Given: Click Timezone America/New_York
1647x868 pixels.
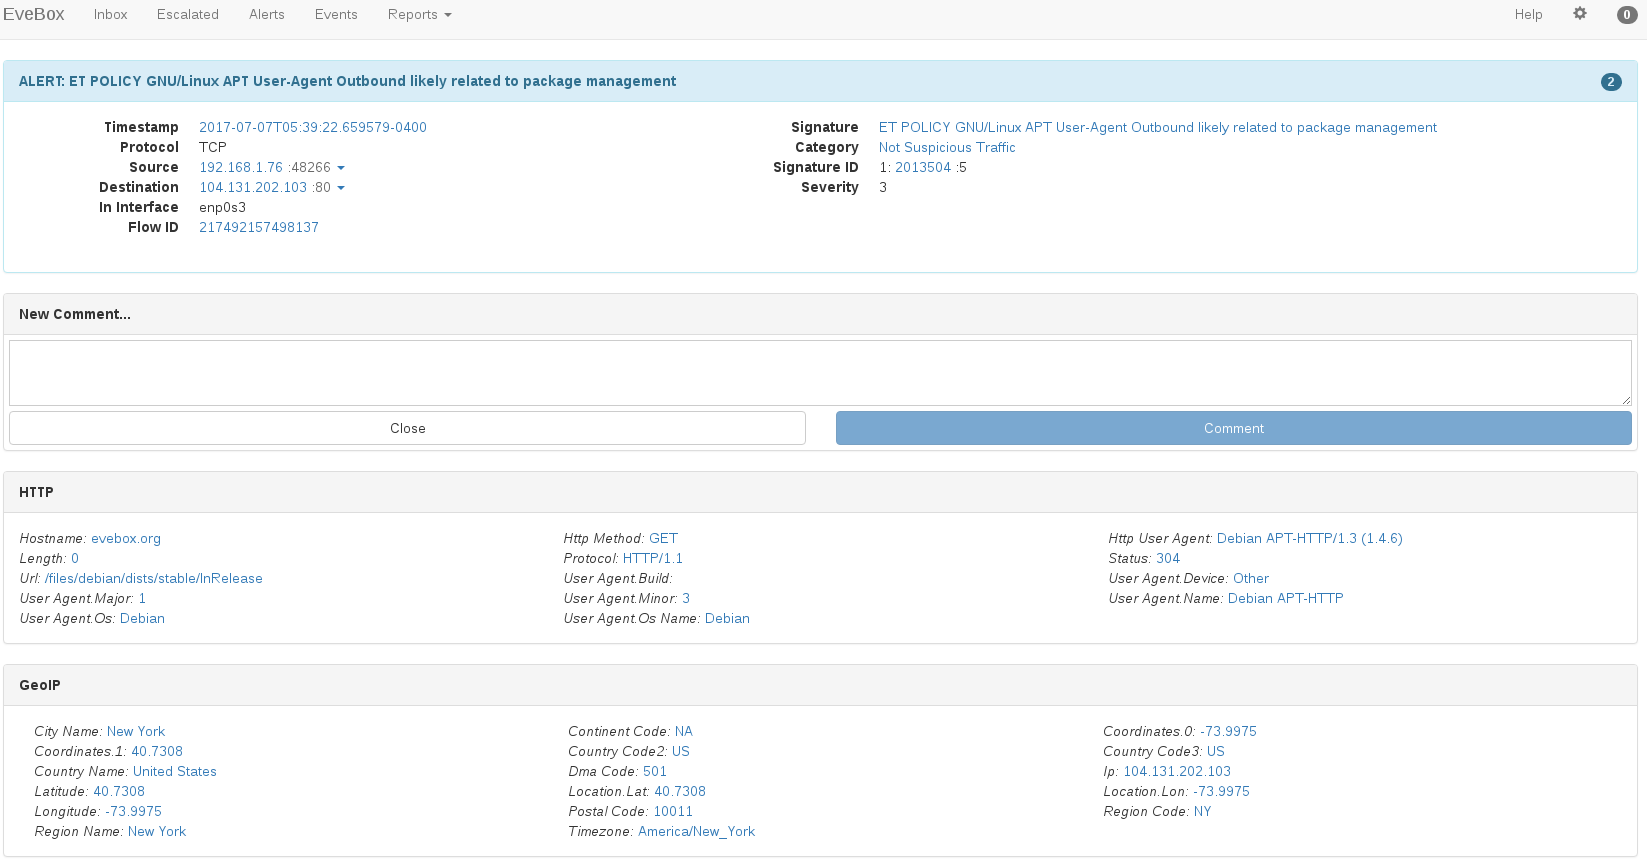Looking at the screenshot, I should (x=697, y=832).
